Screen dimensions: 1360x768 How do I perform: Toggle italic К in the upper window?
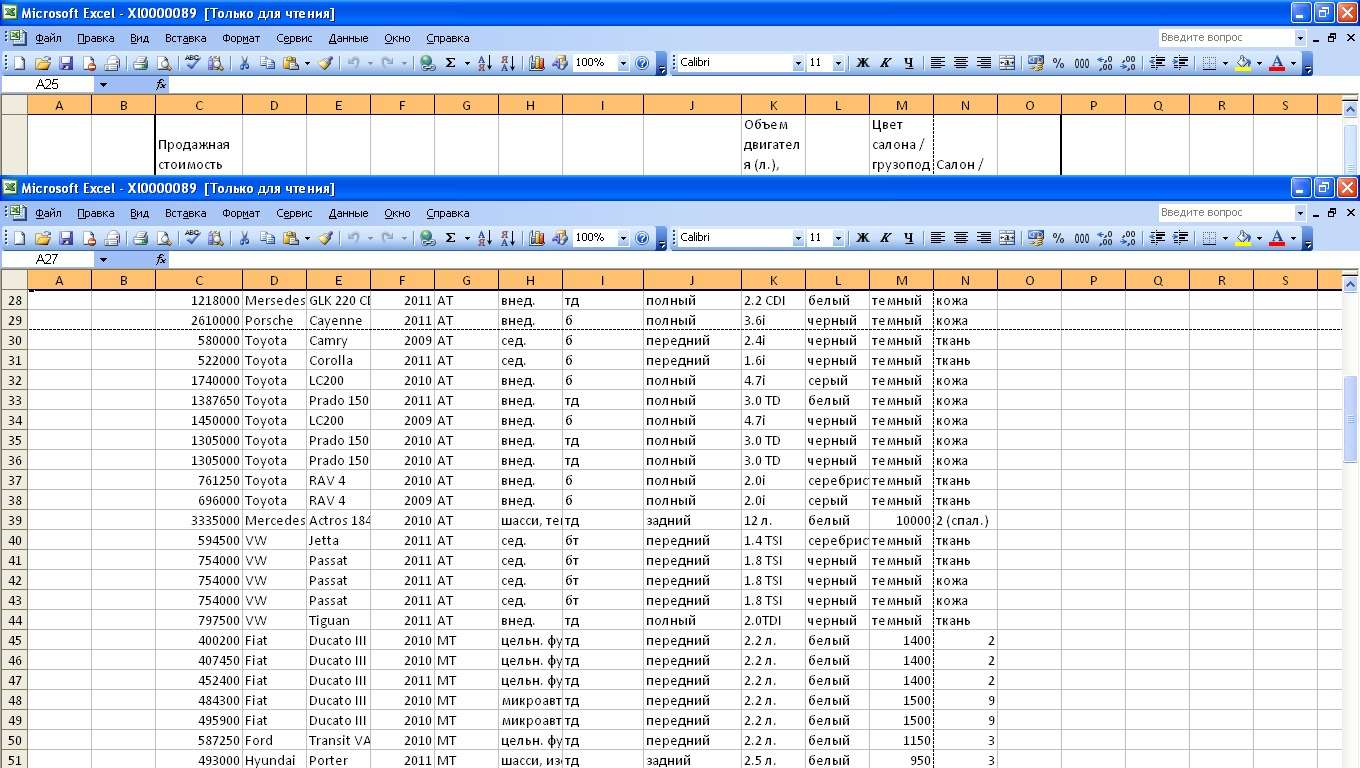(885, 63)
